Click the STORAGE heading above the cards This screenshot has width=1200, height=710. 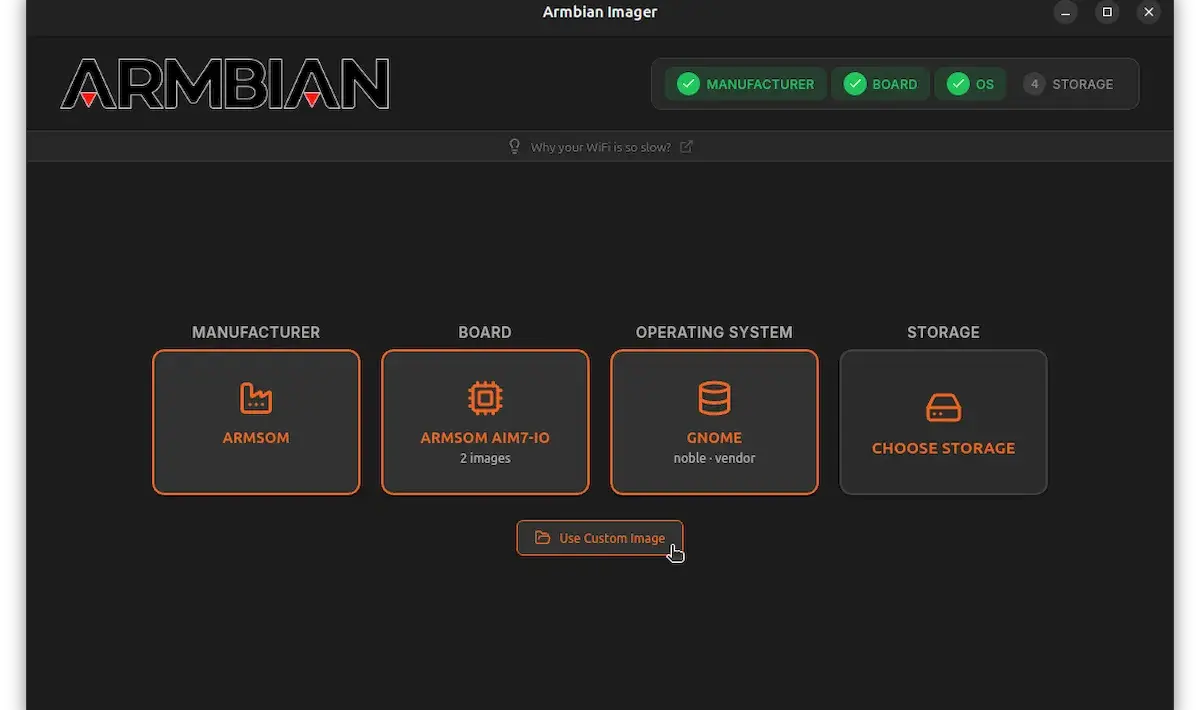coord(943,332)
